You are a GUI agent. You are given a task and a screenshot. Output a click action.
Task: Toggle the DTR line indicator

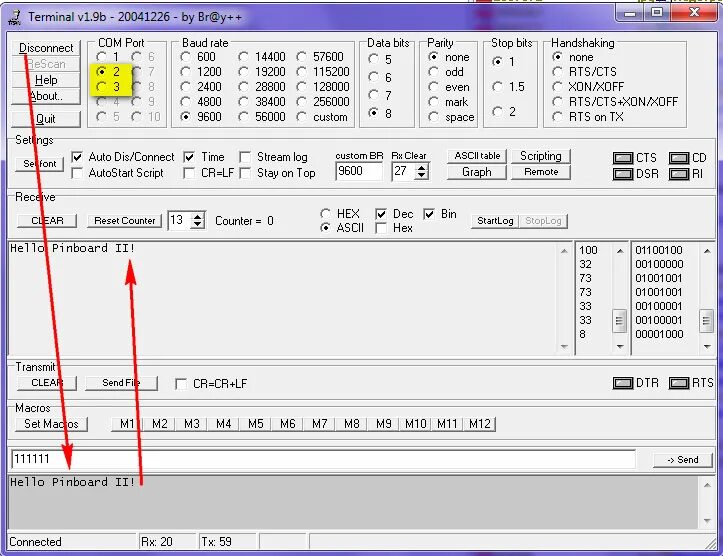point(622,383)
